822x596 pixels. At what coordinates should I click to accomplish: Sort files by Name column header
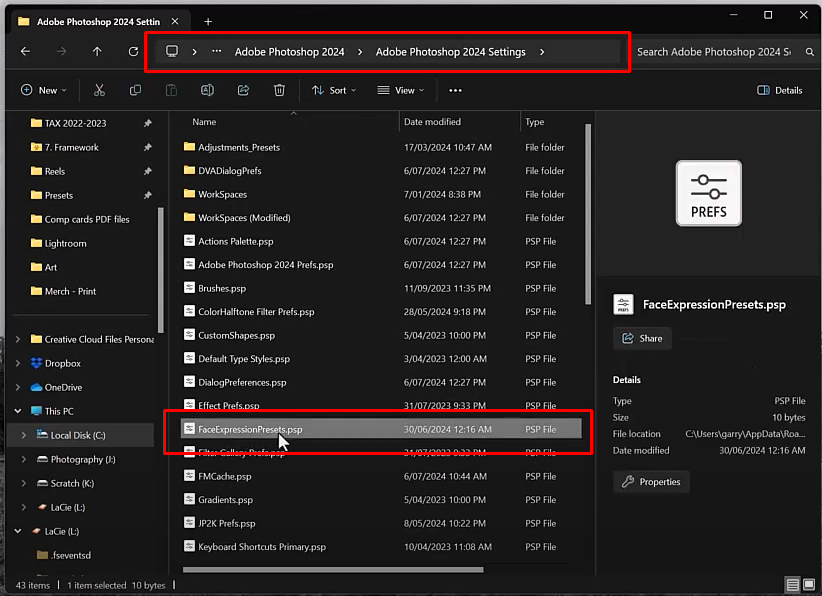point(204,122)
